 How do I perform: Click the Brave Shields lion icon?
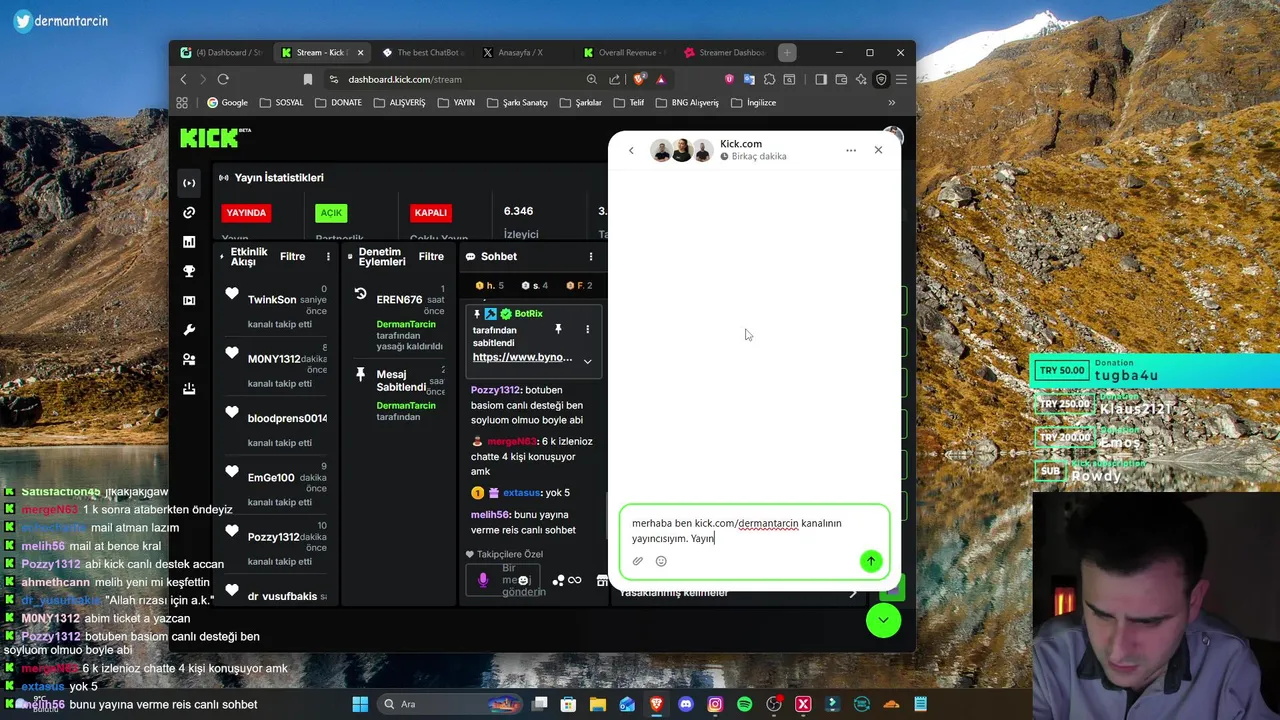click(x=639, y=79)
